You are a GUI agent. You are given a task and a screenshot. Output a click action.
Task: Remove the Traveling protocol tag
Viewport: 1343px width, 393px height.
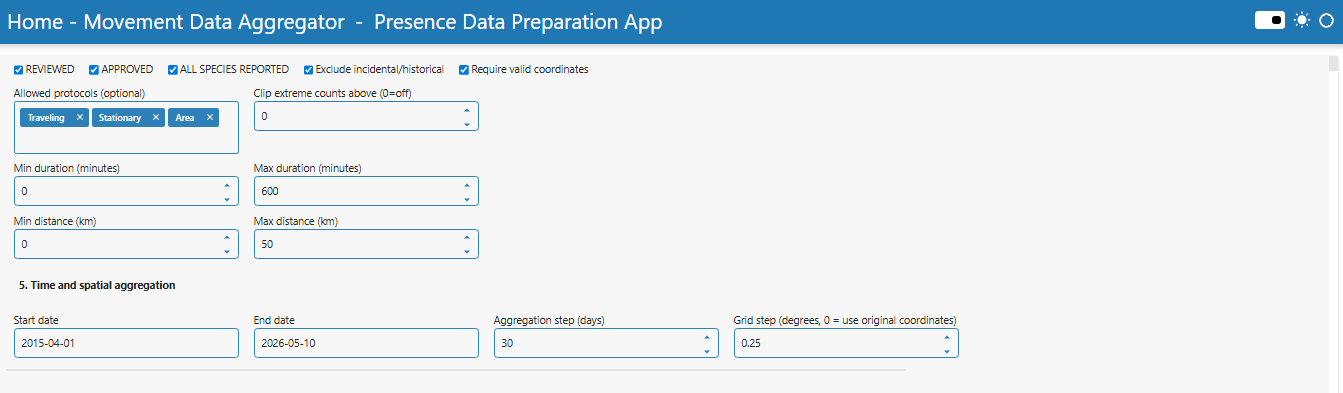(x=80, y=117)
